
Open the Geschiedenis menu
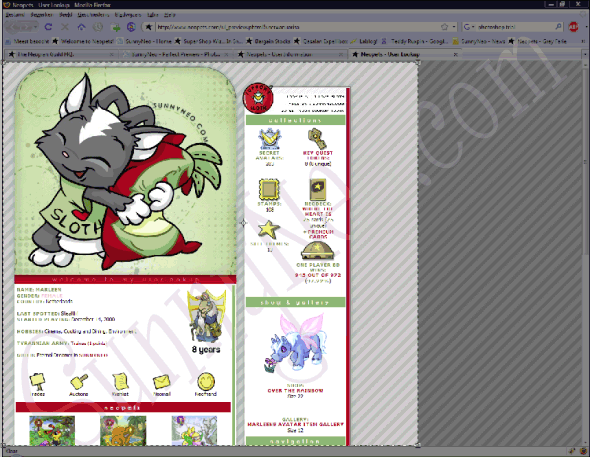(93, 15)
